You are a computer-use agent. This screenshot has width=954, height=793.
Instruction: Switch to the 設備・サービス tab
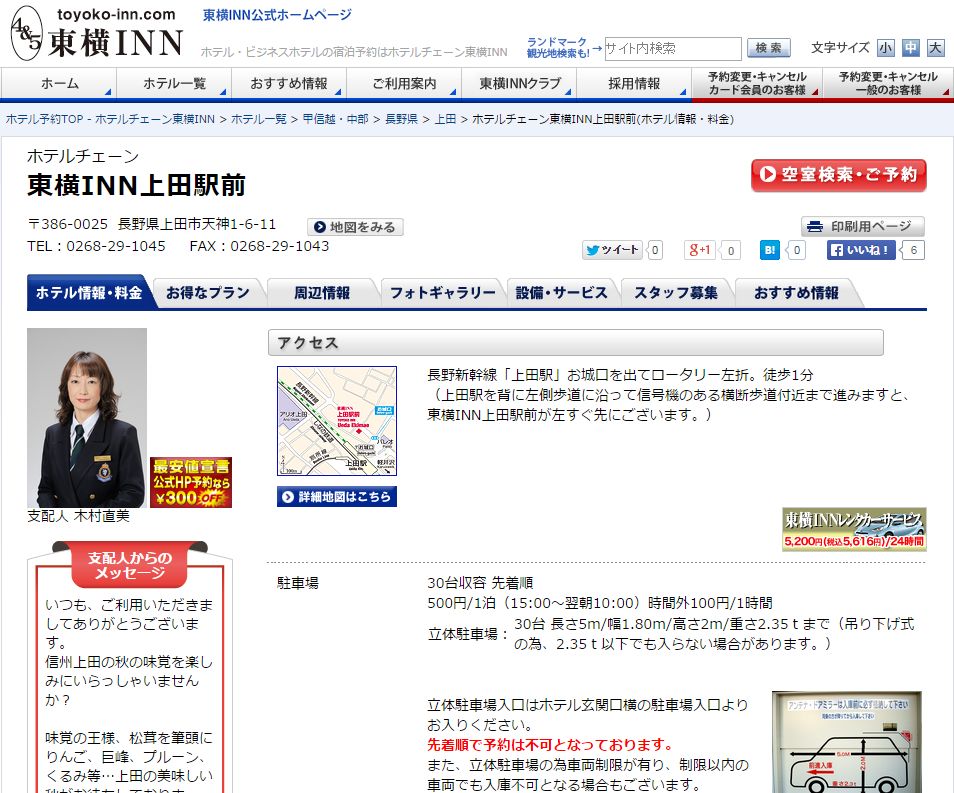[x=562, y=293]
